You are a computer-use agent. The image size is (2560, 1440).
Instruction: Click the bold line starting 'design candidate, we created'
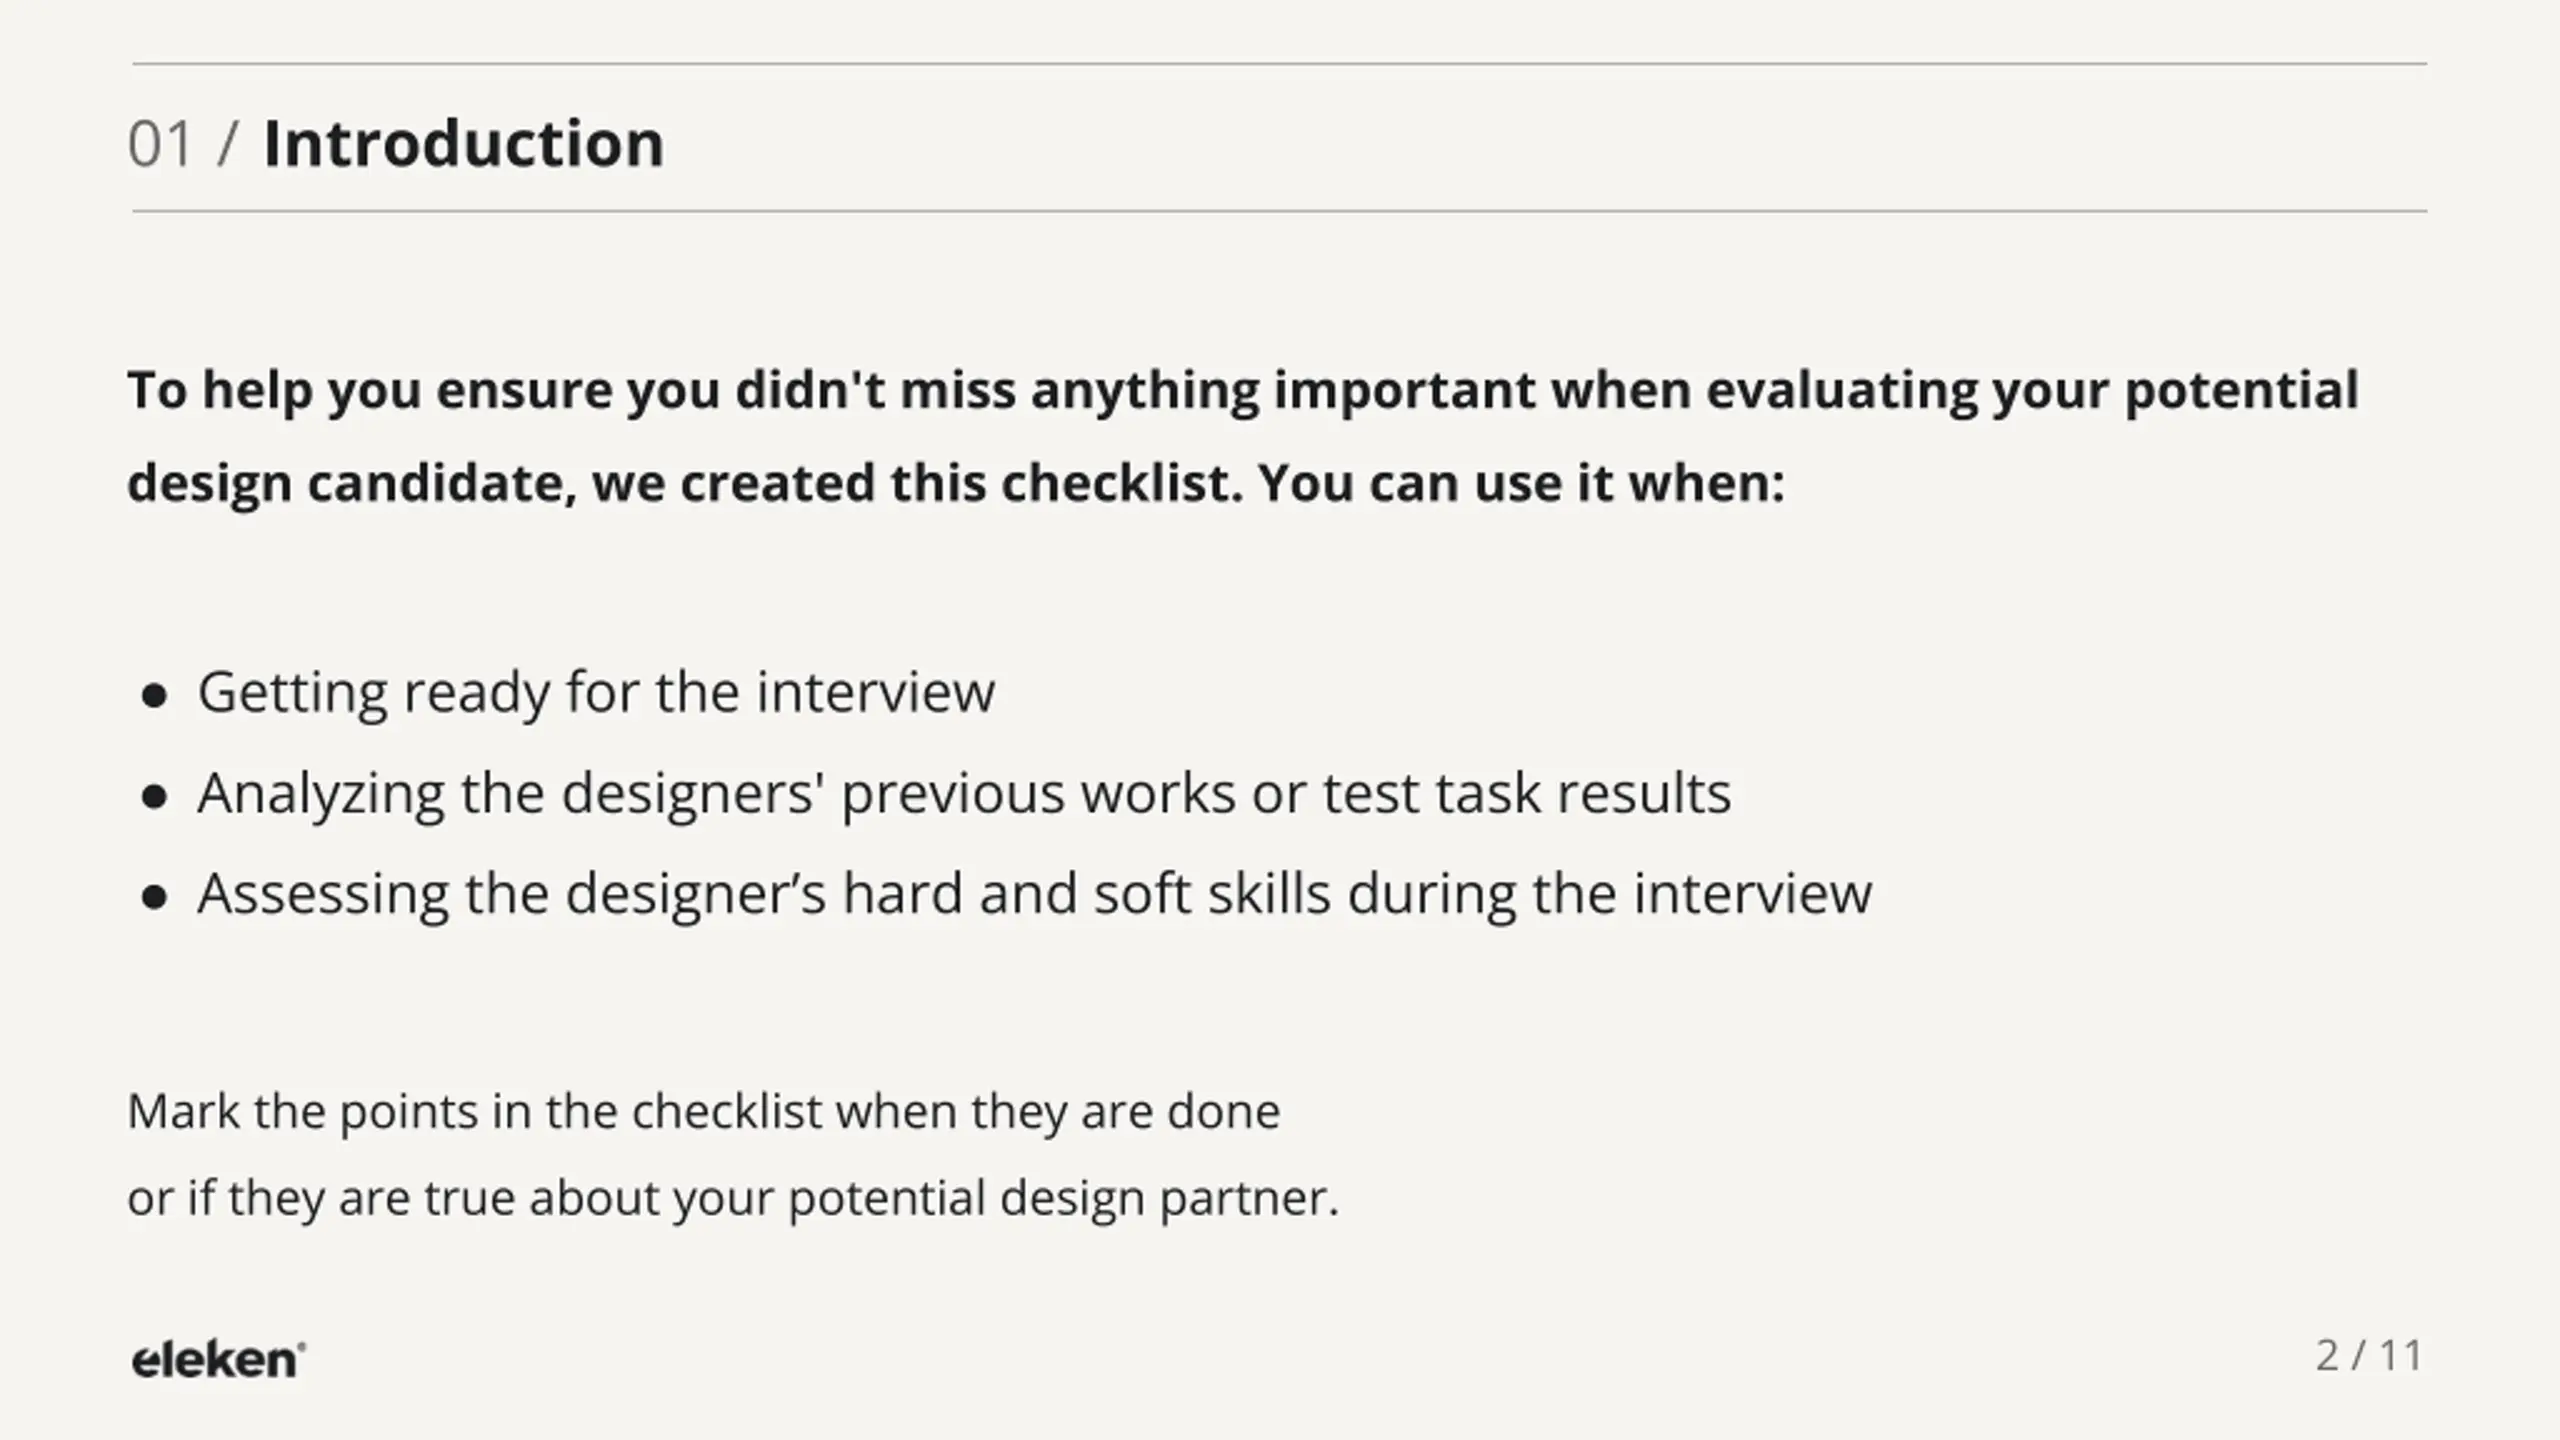click(x=956, y=484)
